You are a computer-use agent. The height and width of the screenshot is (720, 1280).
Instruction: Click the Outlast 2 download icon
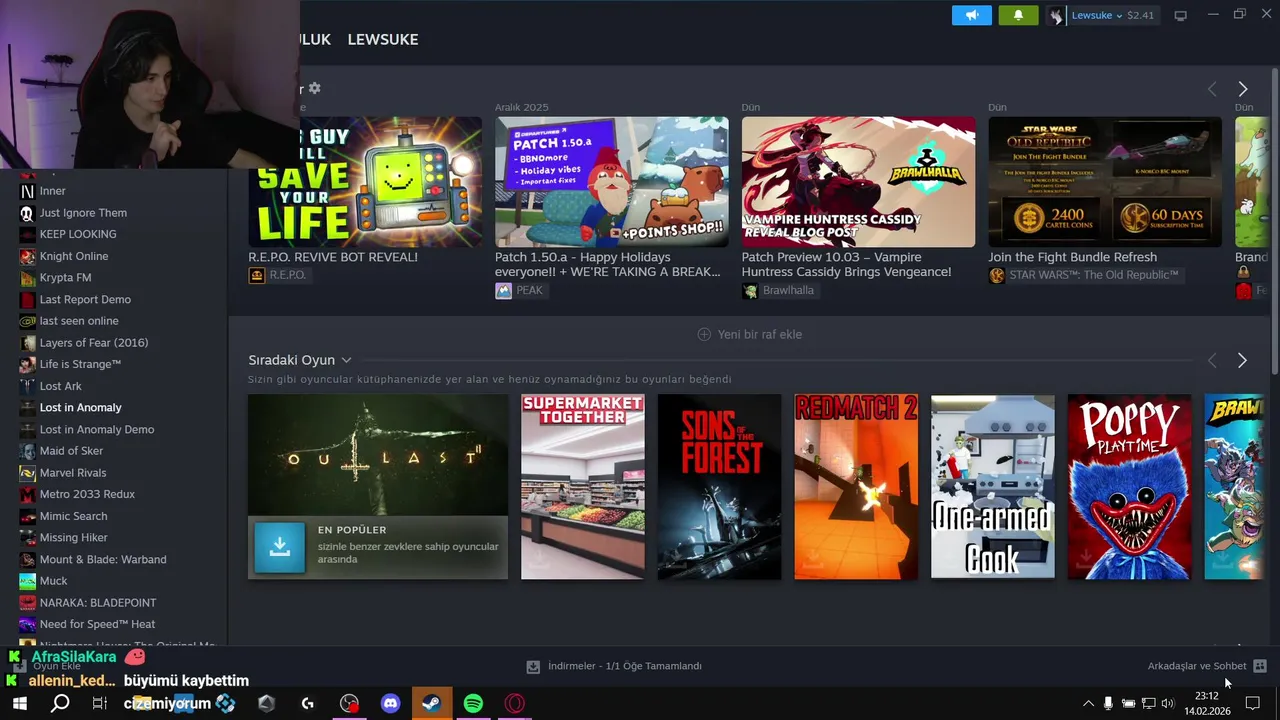pyautogui.click(x=279, y=547)
